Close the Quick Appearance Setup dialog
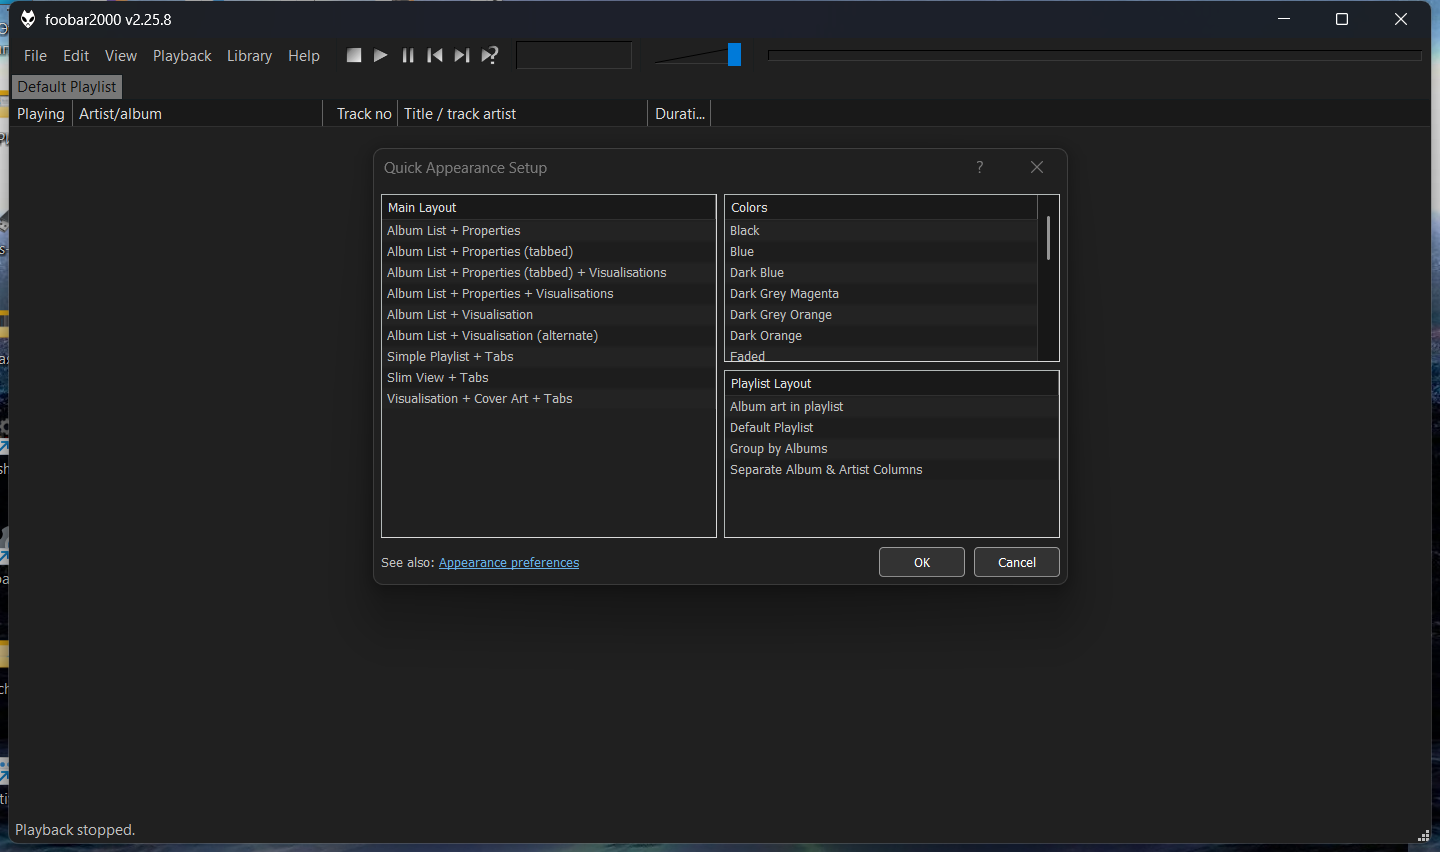 coord(1037,167)
